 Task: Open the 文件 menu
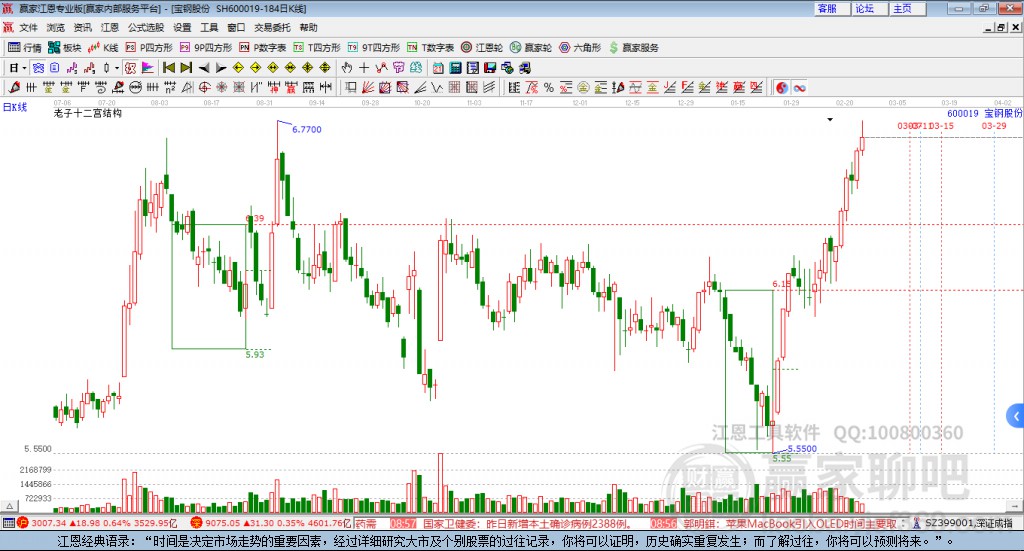(28, 27)
